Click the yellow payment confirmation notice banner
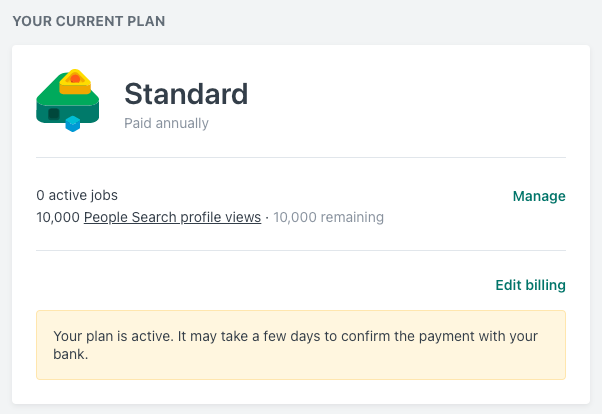 pyautogui.click(x=301, y=345)
